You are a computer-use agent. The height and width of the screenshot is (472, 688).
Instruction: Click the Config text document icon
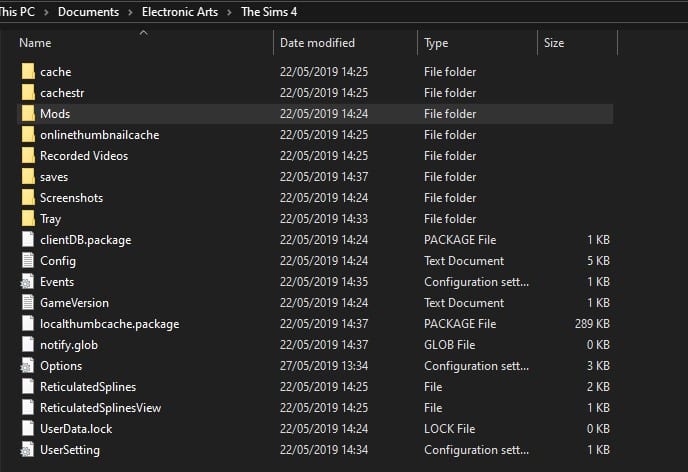tap(27, 261)
